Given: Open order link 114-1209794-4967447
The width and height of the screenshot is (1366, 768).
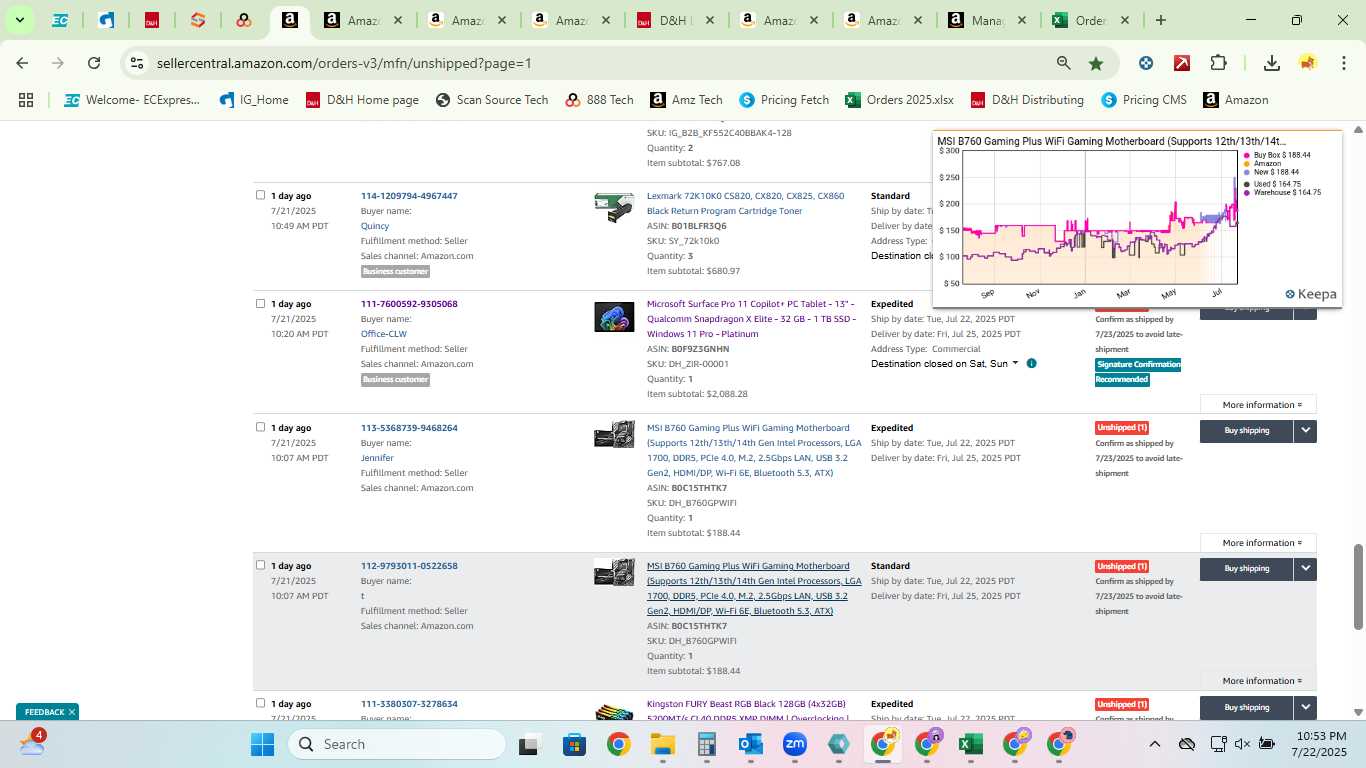Looking at the screenshot, I should [409, 196].
